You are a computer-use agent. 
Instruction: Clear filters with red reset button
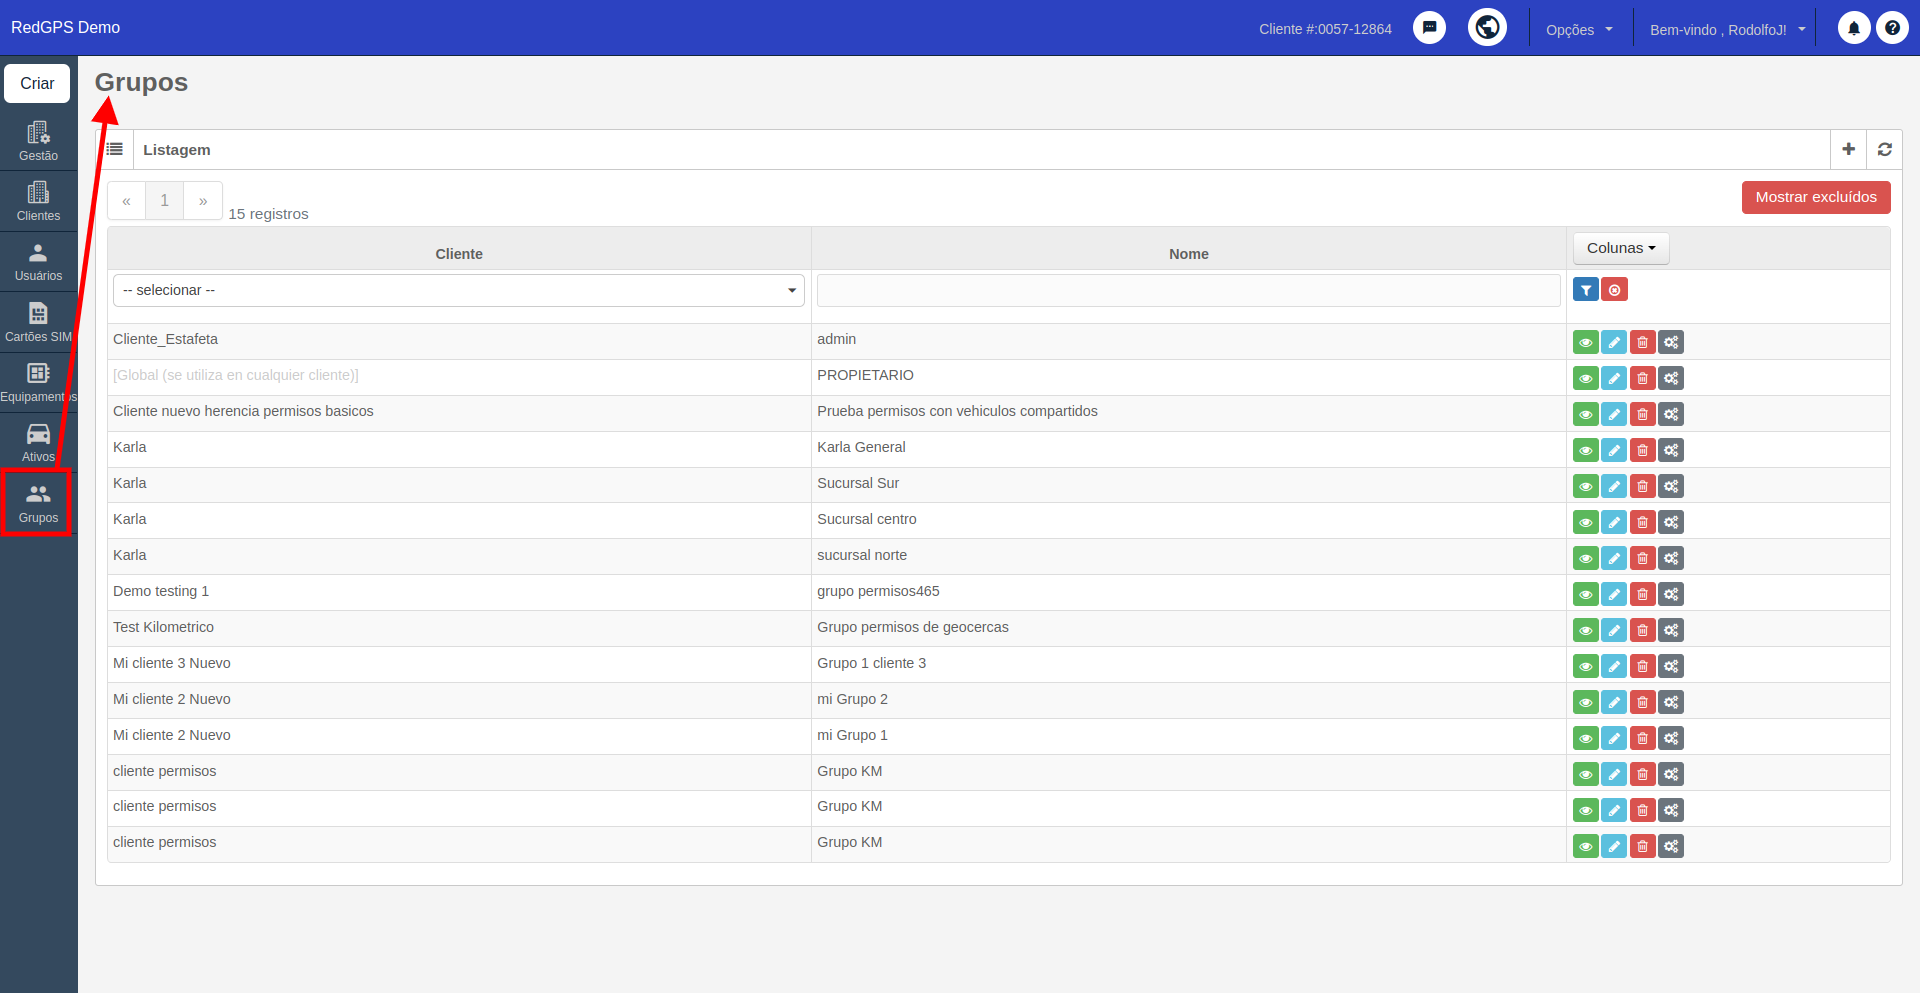coord(1614,290)
